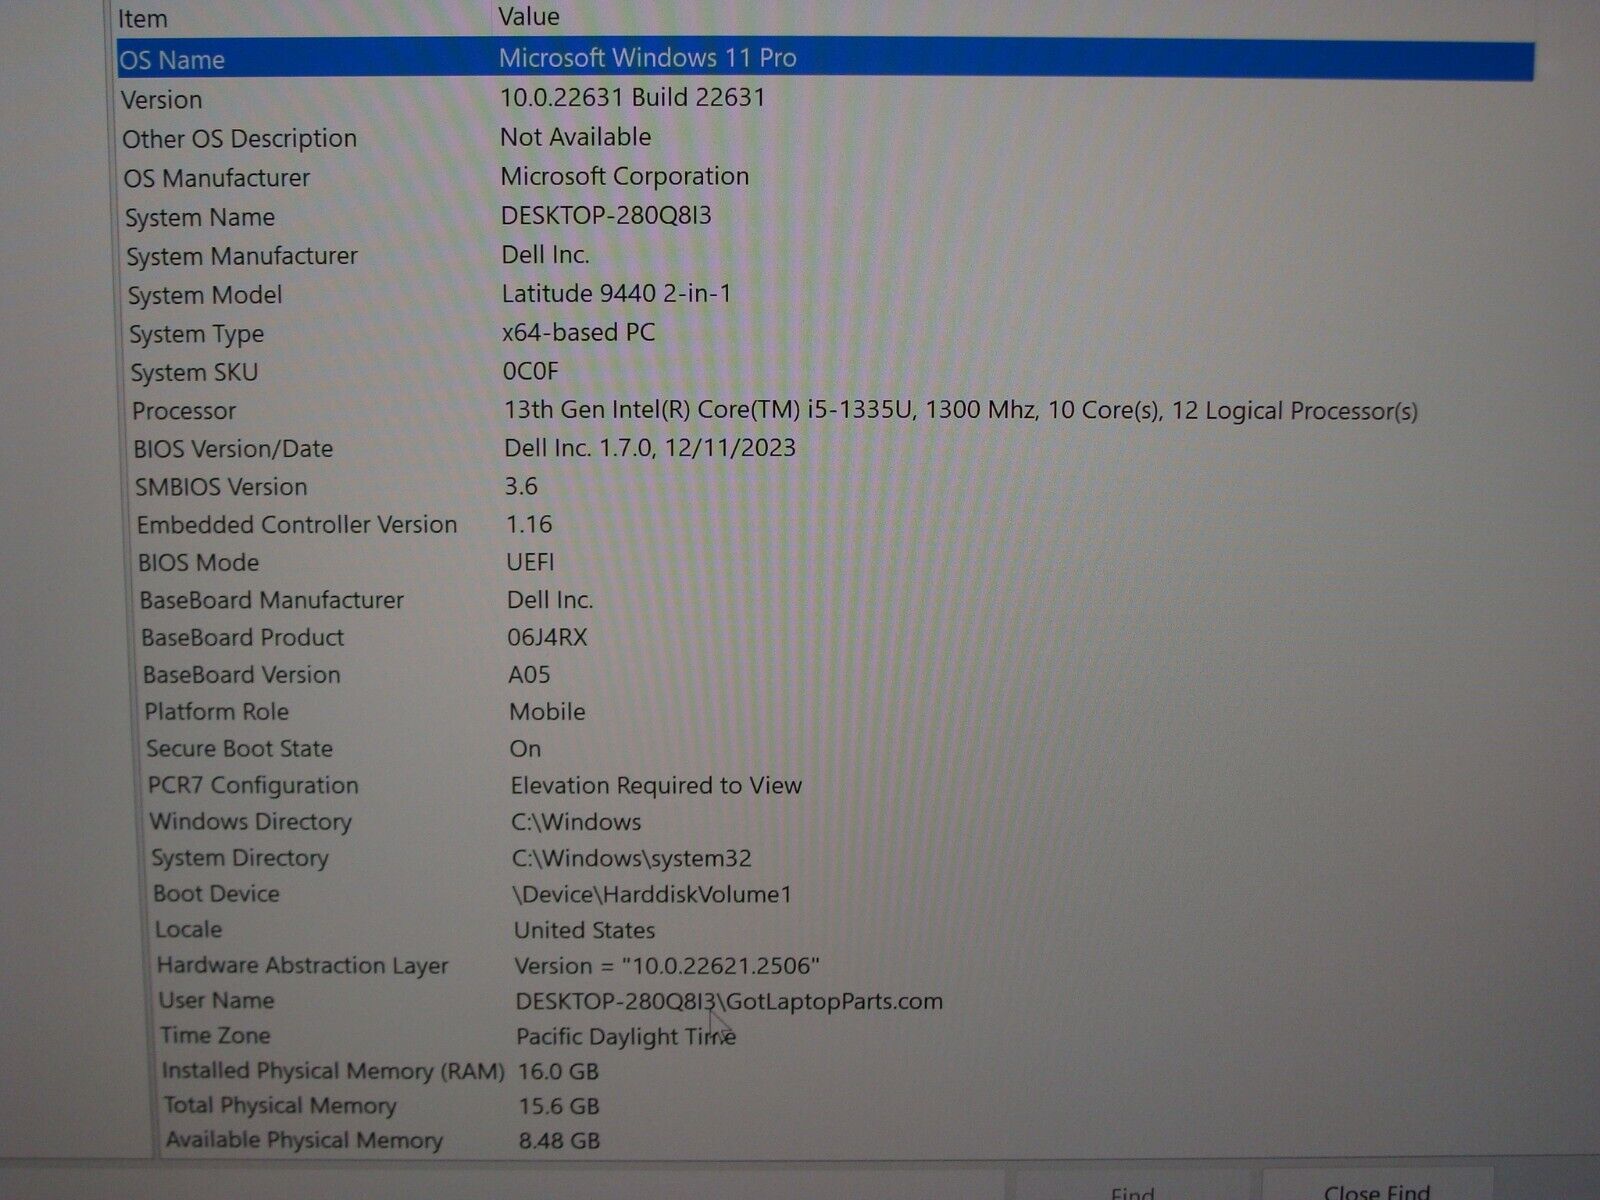The height and width of the screenshot is (1200, 1600).
Task: Select BaseBoard Product row
Action: click(x=243, y=638)
